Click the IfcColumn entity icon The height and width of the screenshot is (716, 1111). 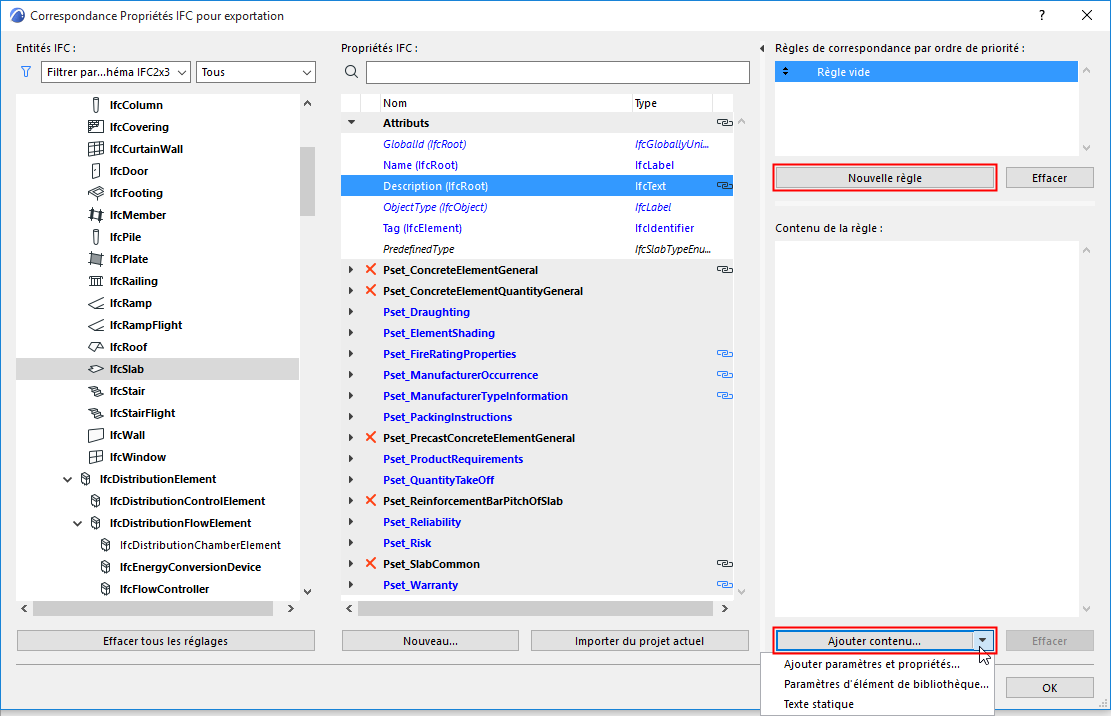pos(96,105)
